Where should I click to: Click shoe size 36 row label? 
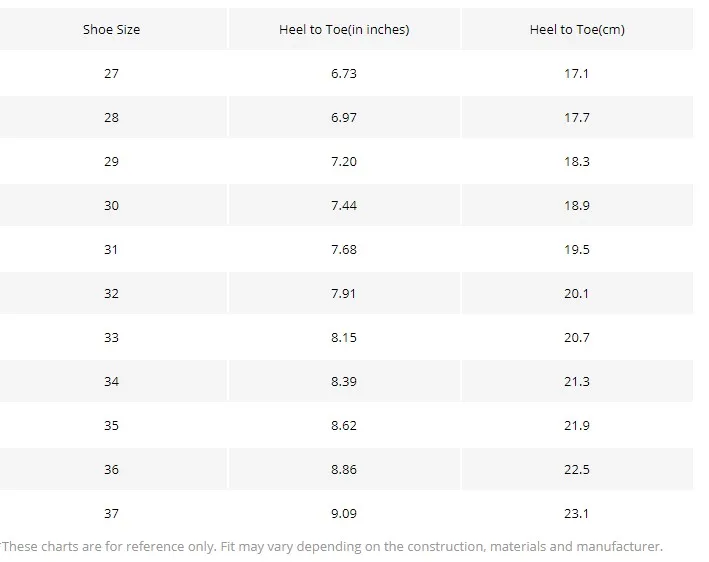click(111, 469)
